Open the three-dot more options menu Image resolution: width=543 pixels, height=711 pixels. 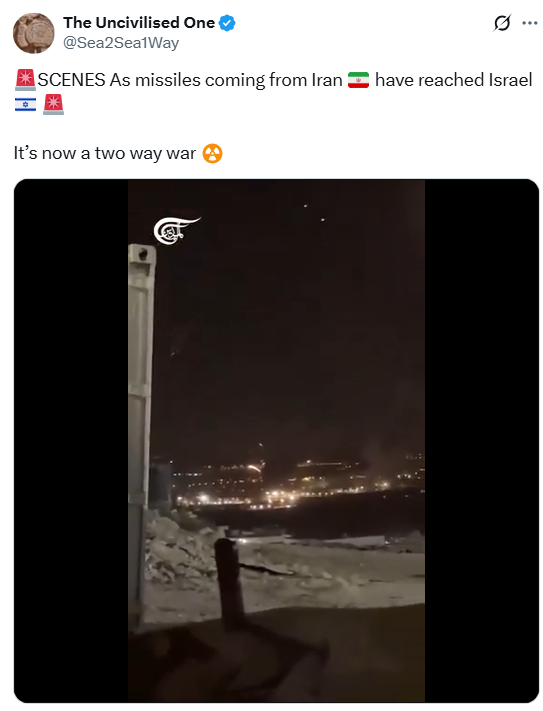pyautogui.click(x=529, y=23)
